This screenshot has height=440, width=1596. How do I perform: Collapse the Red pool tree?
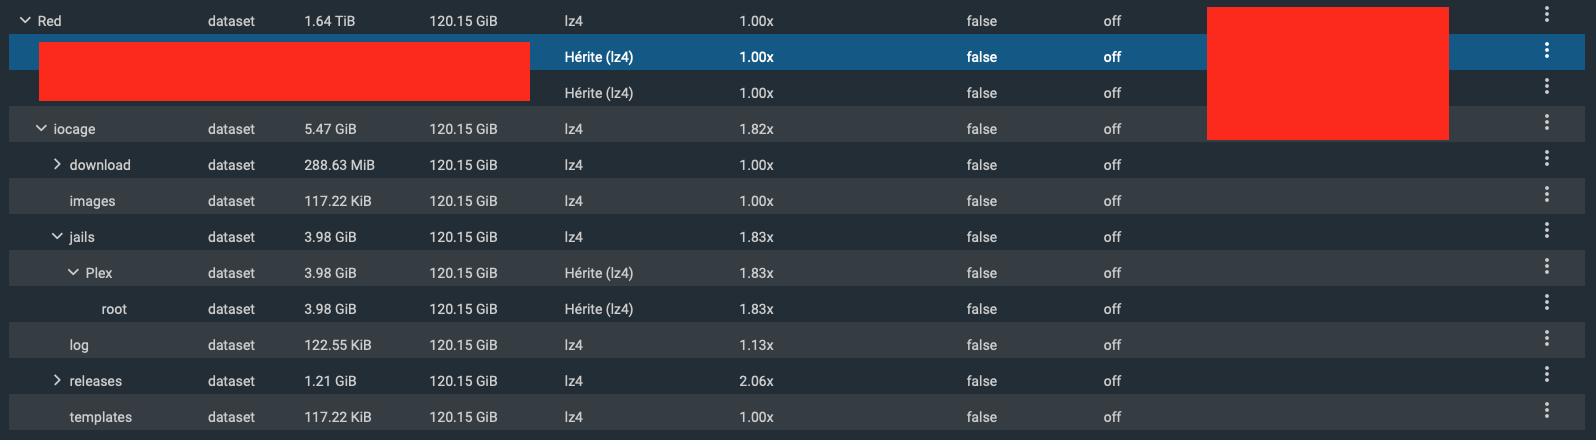coord(25,20)
